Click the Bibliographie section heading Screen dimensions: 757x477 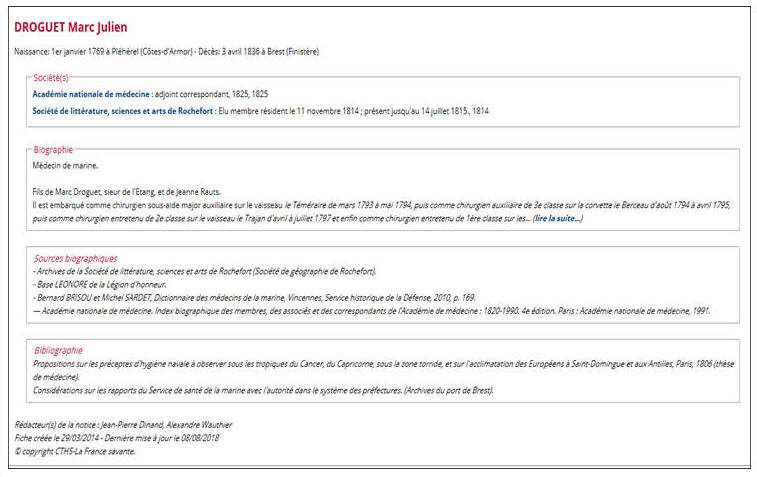[x=58, y=351]
